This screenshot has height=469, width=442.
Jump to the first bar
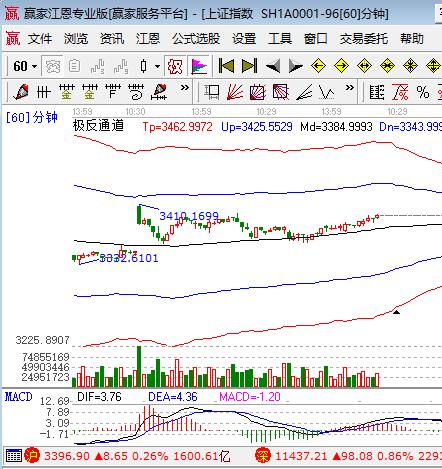click(x=226, y=66)
